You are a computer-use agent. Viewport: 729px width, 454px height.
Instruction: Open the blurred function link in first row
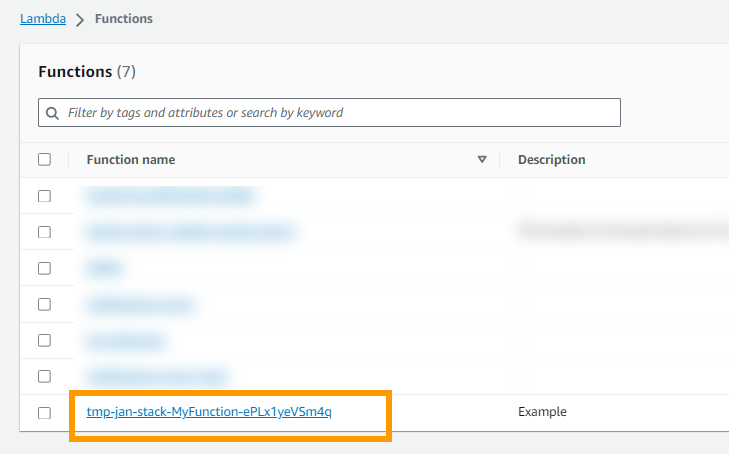tap(171, 196)
